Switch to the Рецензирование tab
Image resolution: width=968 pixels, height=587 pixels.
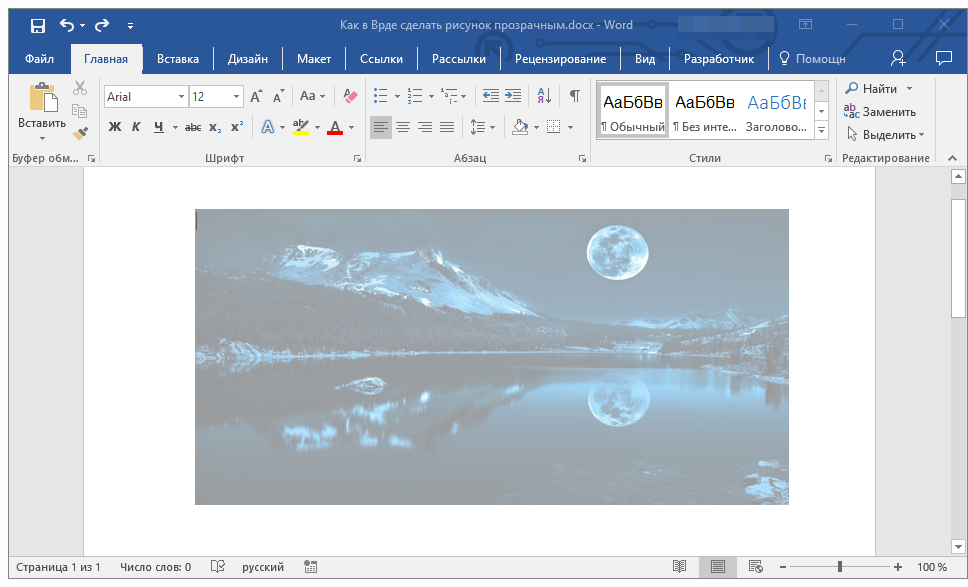point(560,59)
